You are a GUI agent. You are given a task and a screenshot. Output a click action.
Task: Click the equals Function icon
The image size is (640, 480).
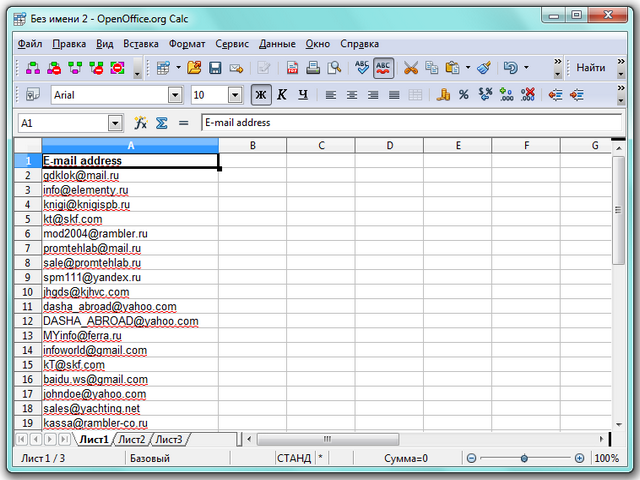[x=184, y=122]
